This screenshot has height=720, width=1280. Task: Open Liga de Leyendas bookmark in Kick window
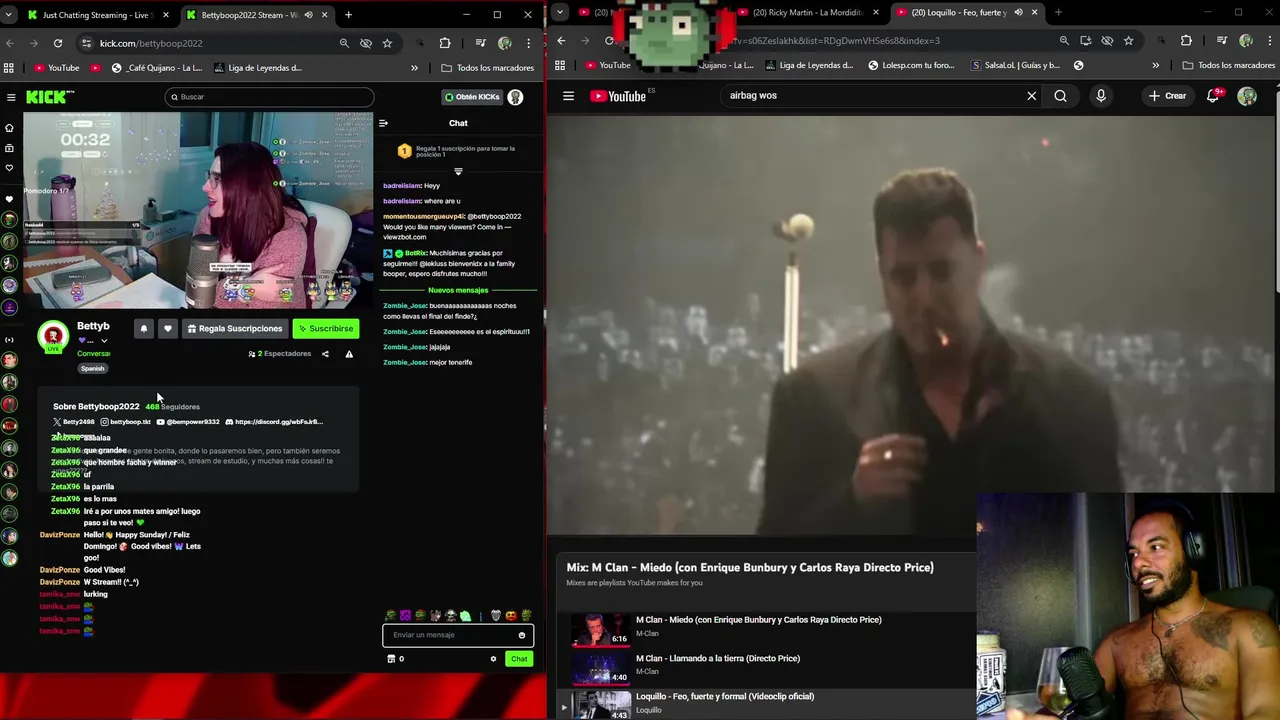256,68
